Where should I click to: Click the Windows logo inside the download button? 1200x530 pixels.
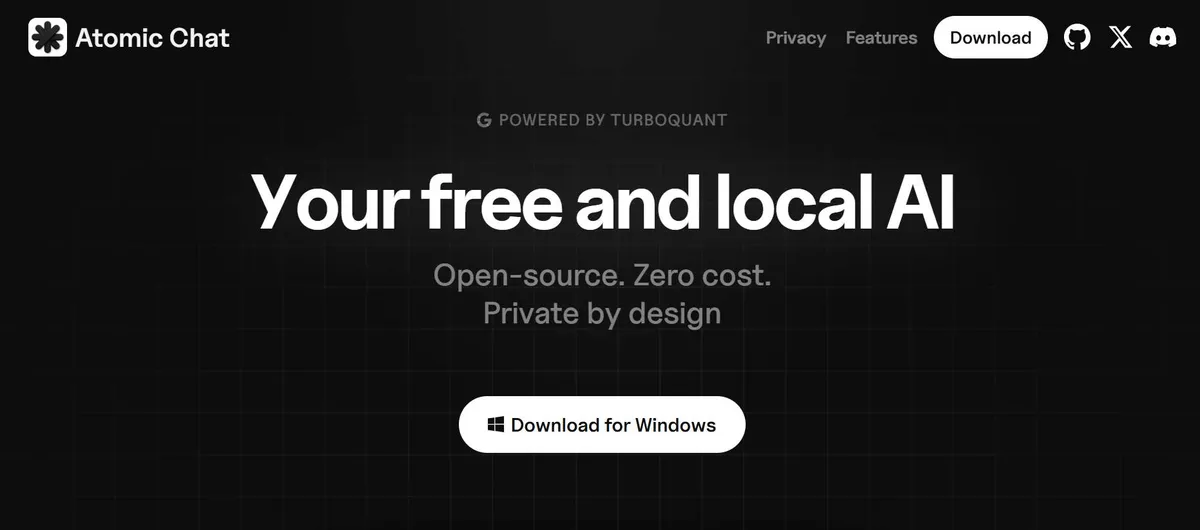coord(496,425)
